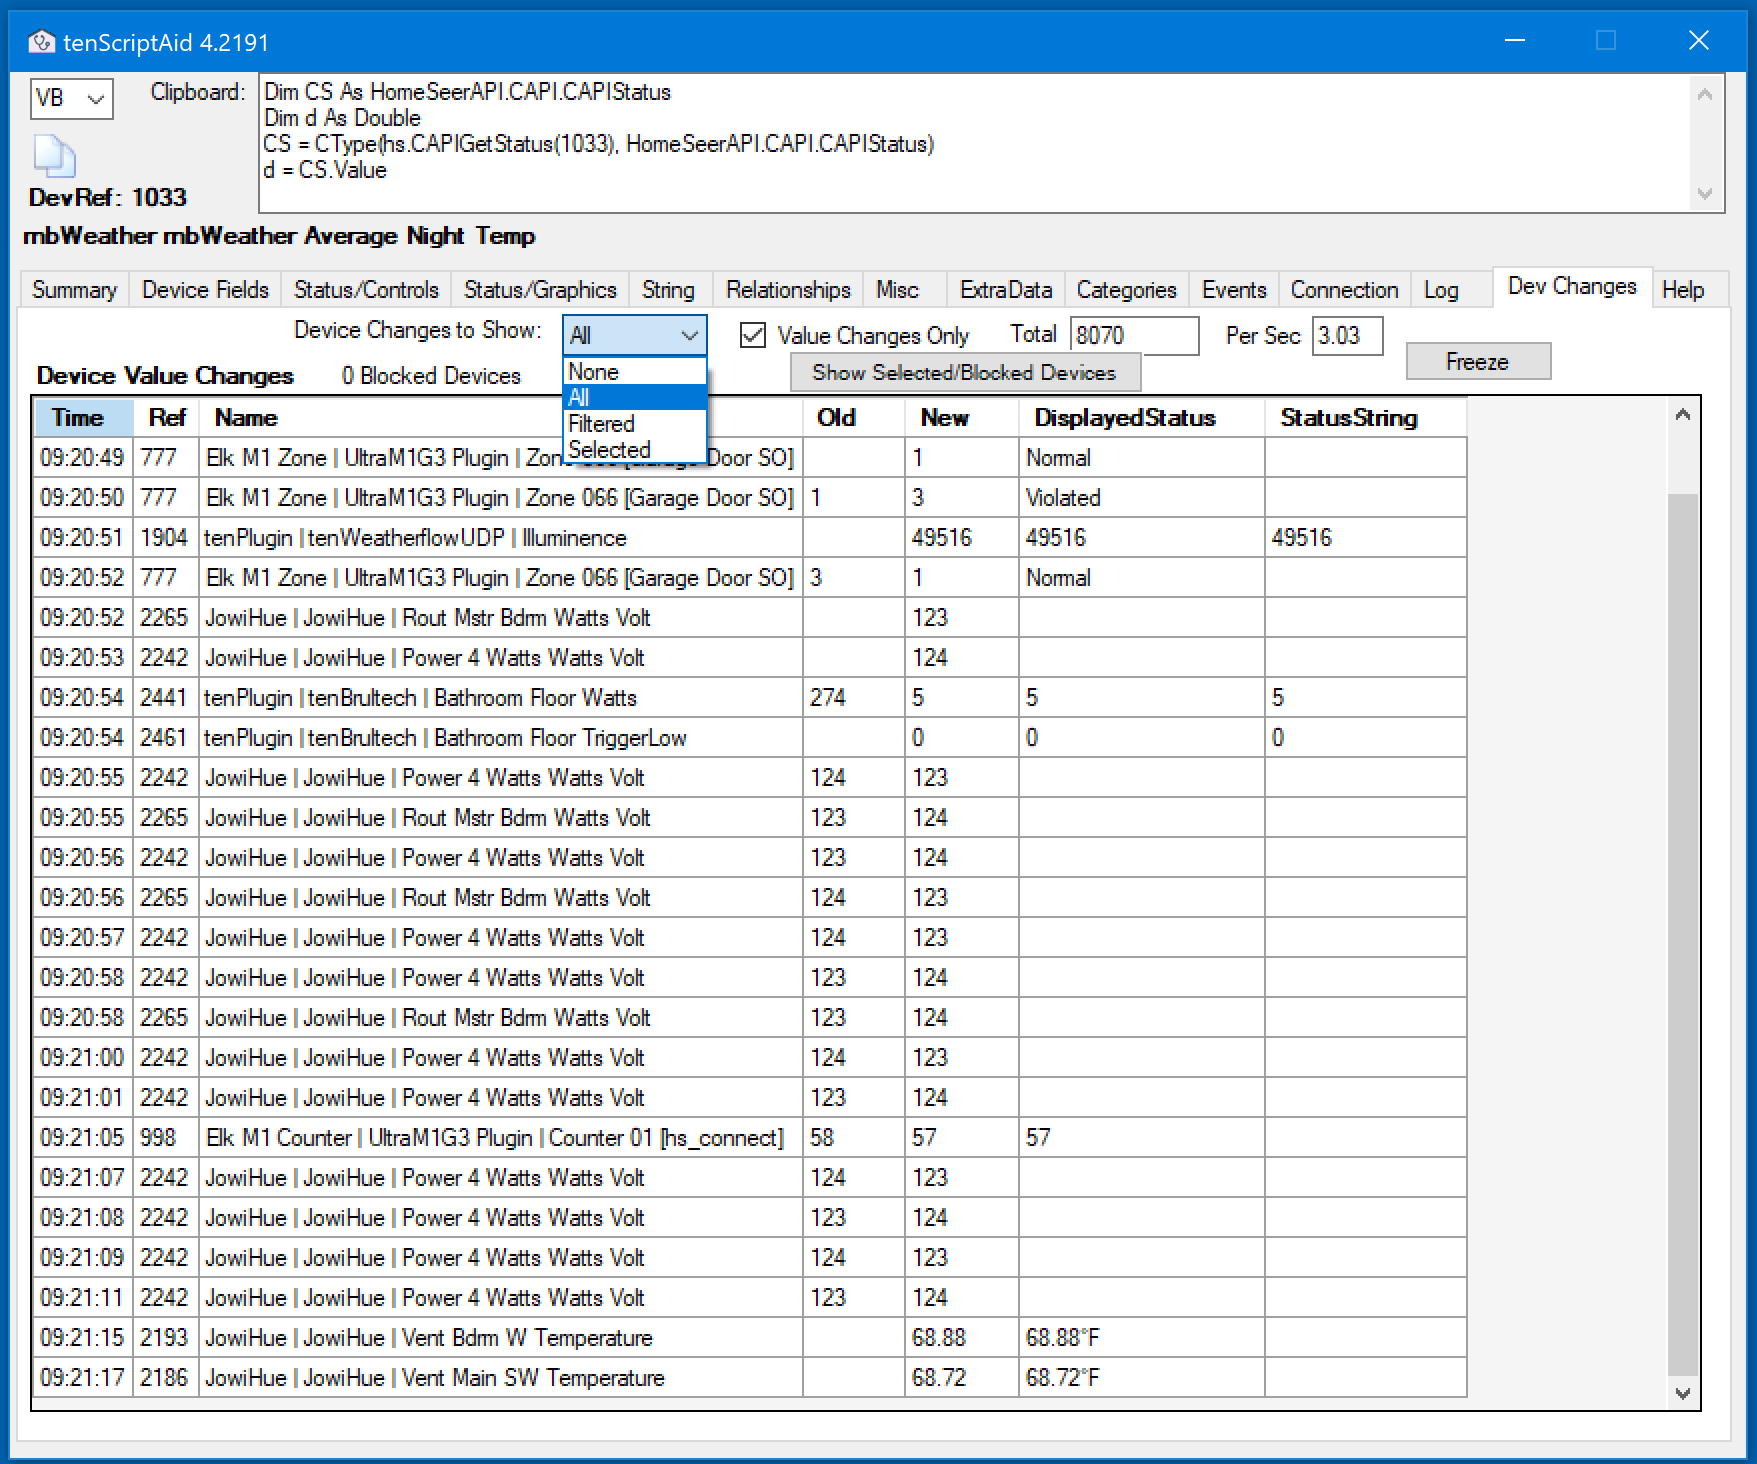This screenshot has width=1757, height=1464.
Task: Go to the Events tab
Action: (1233, 290)
